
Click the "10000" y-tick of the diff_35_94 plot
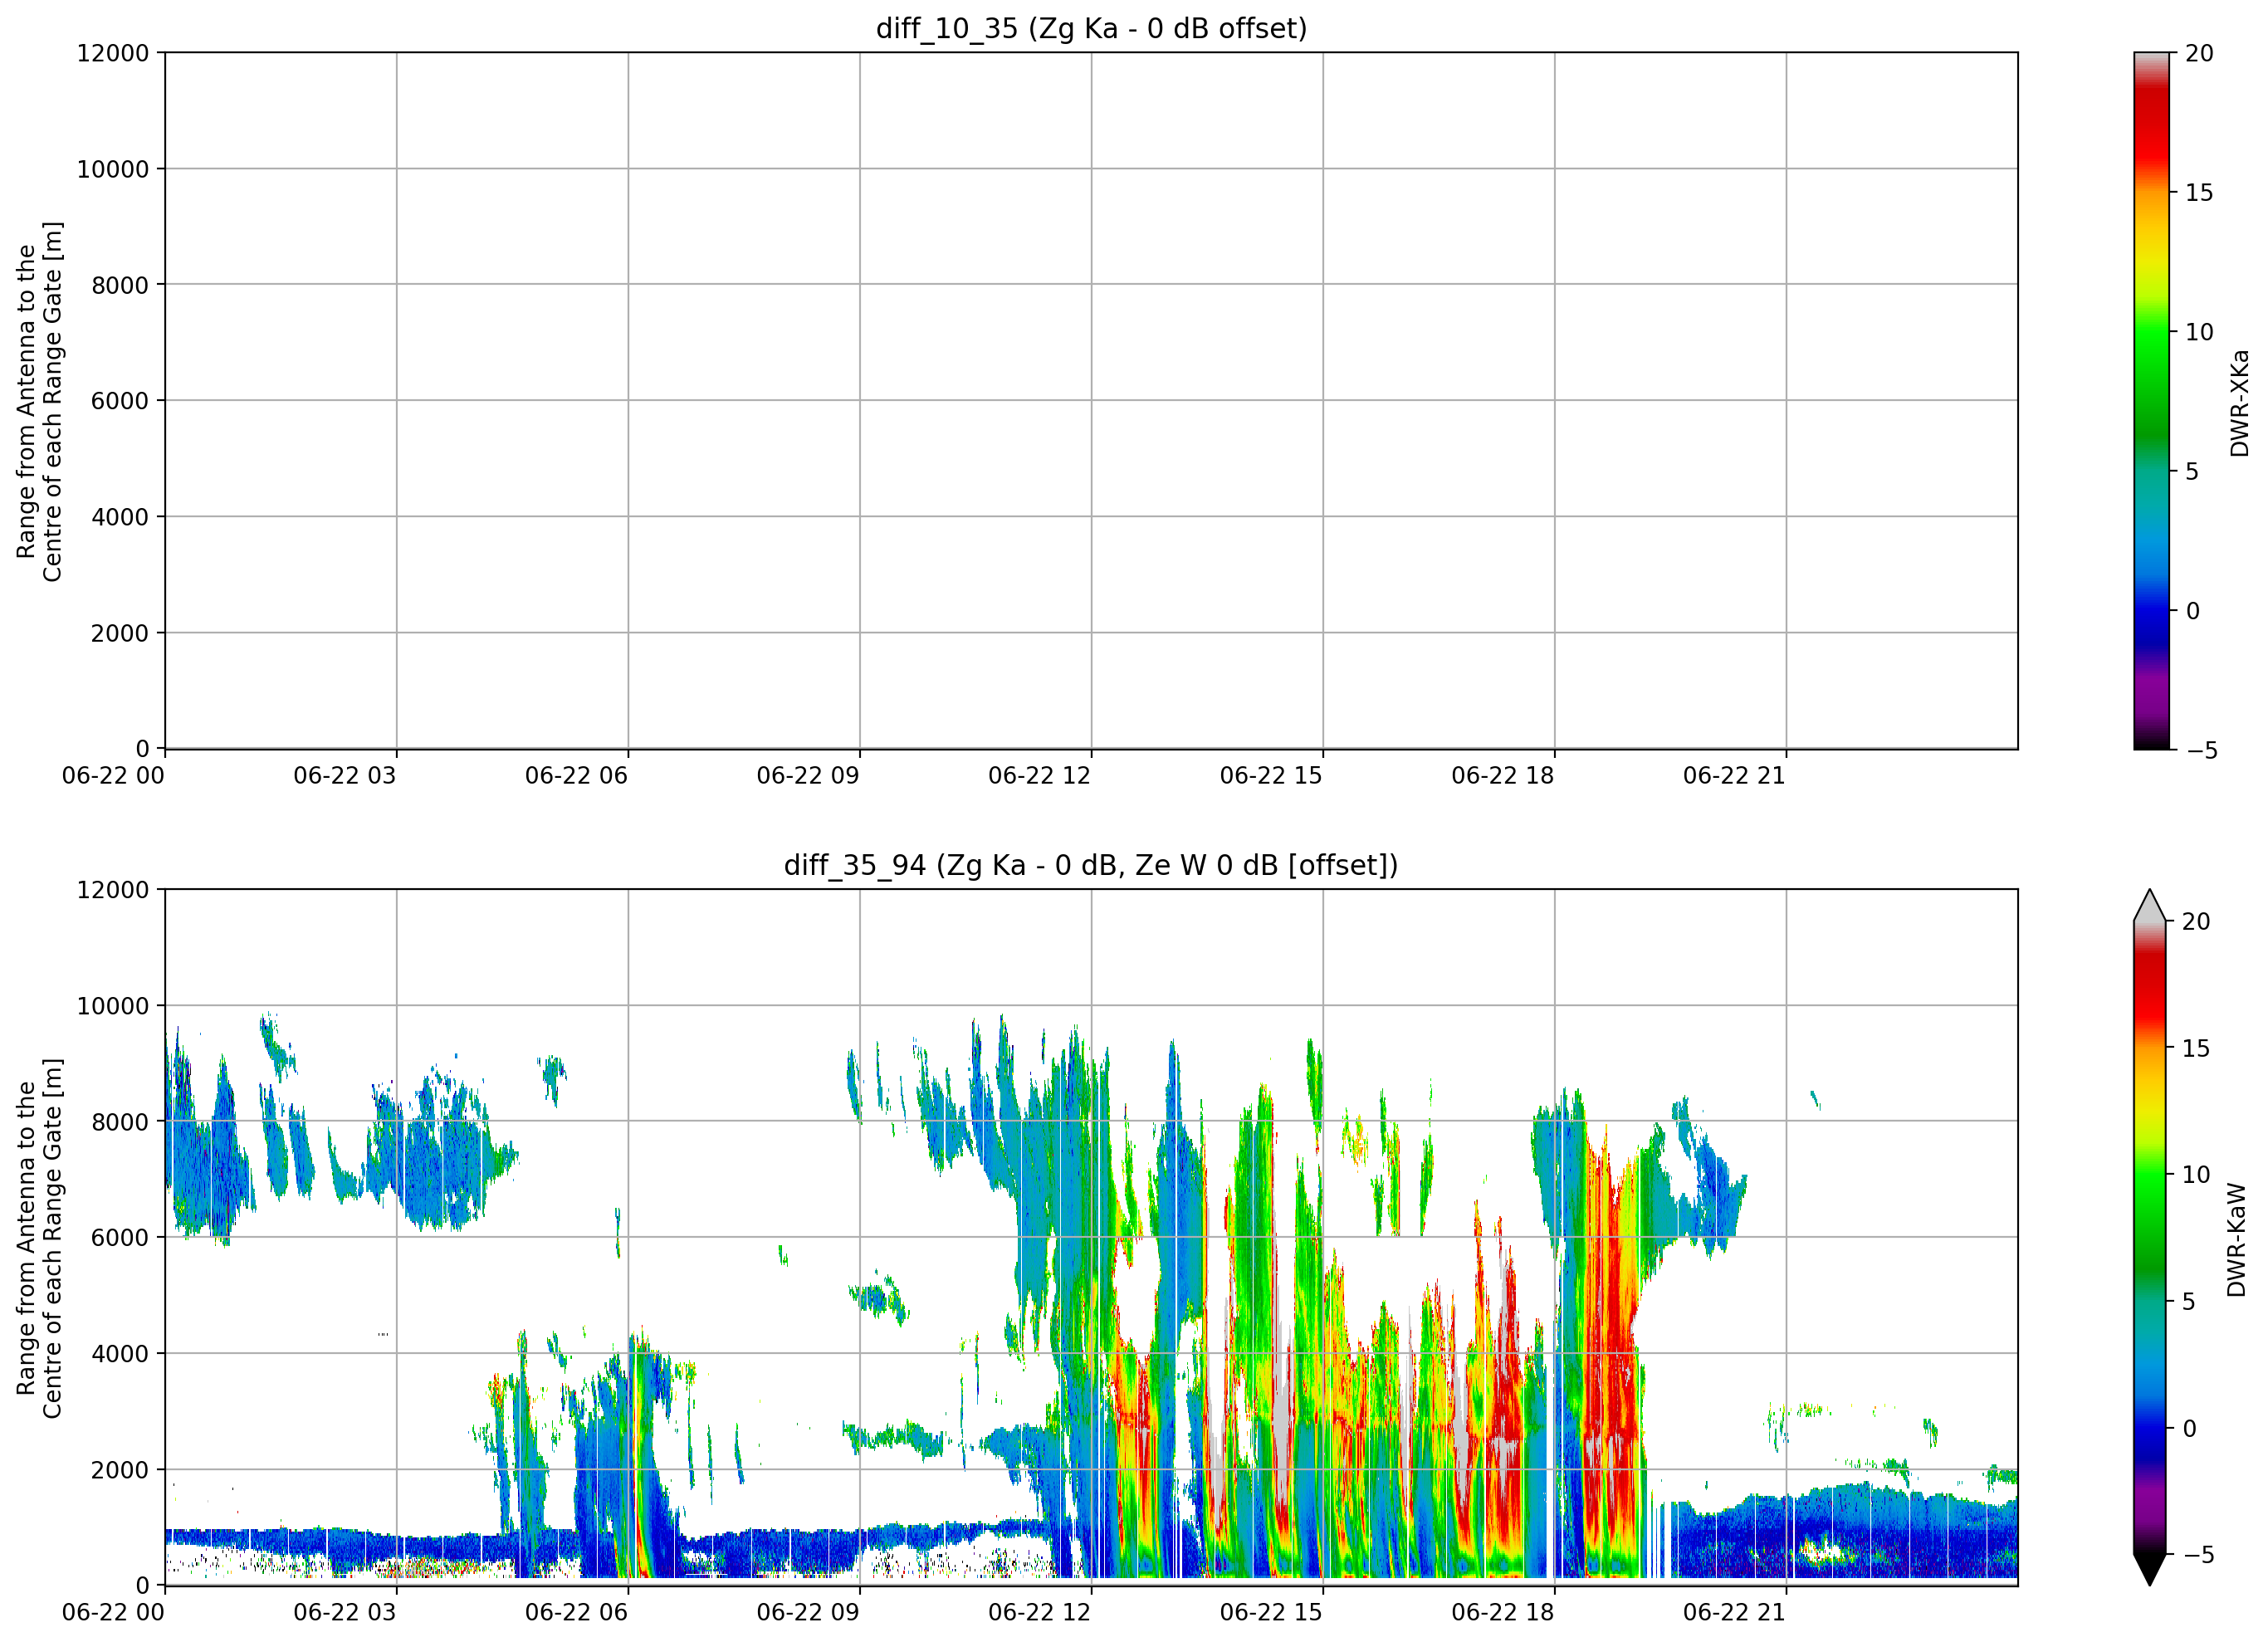click(113, 1006)
